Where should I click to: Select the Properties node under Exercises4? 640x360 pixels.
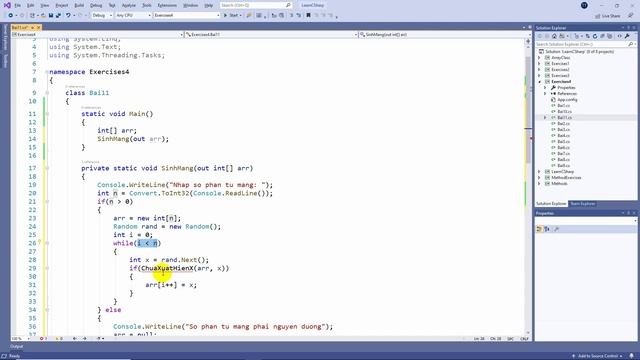click(x=566, y=88)
